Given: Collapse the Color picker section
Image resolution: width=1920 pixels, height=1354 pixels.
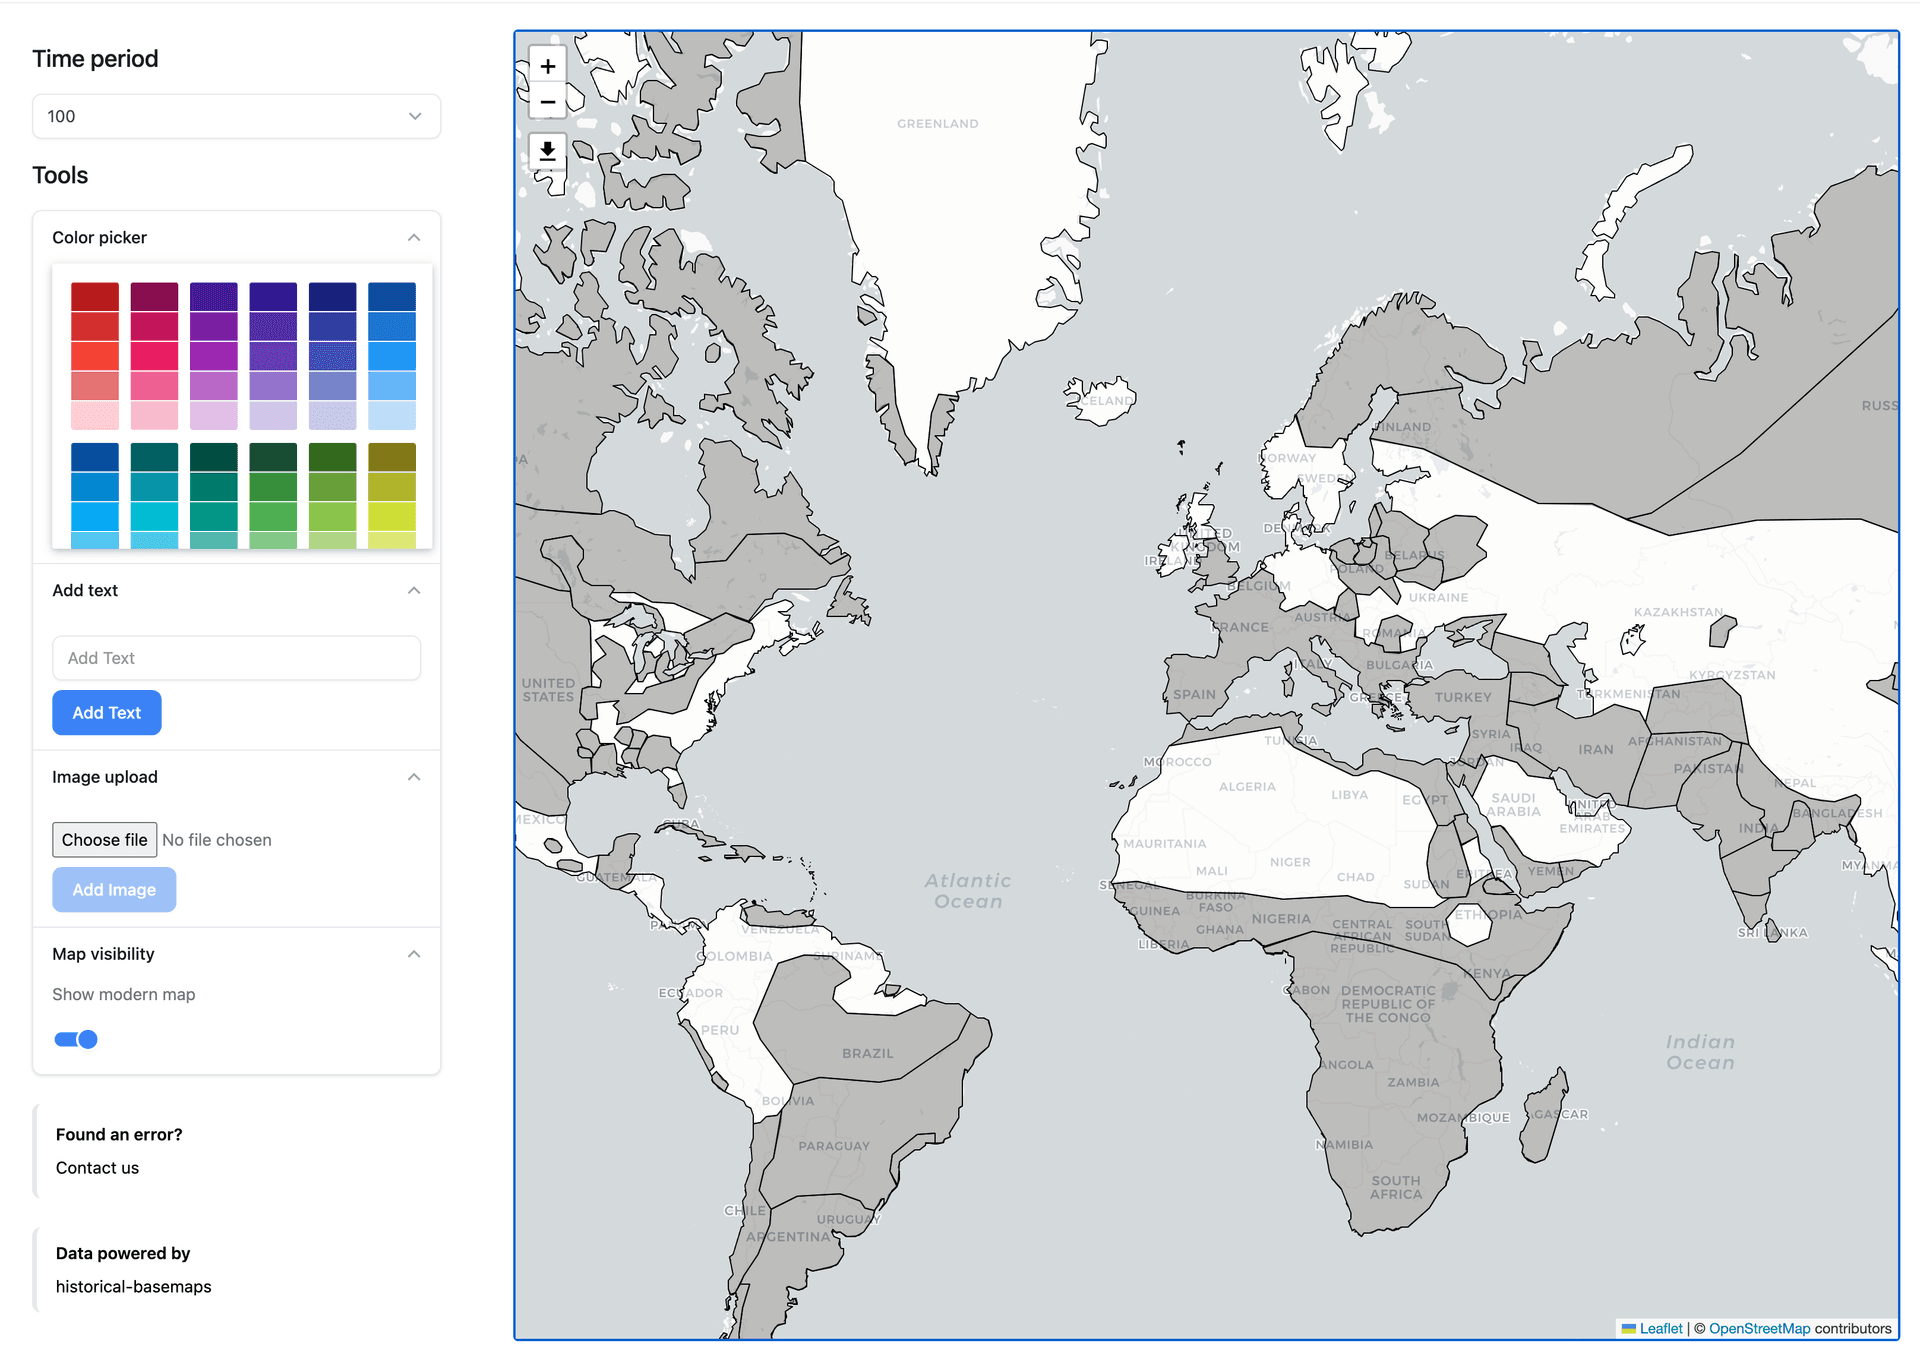Looking at the screenshot, I should pyautogui.click(x=413, y=237).
